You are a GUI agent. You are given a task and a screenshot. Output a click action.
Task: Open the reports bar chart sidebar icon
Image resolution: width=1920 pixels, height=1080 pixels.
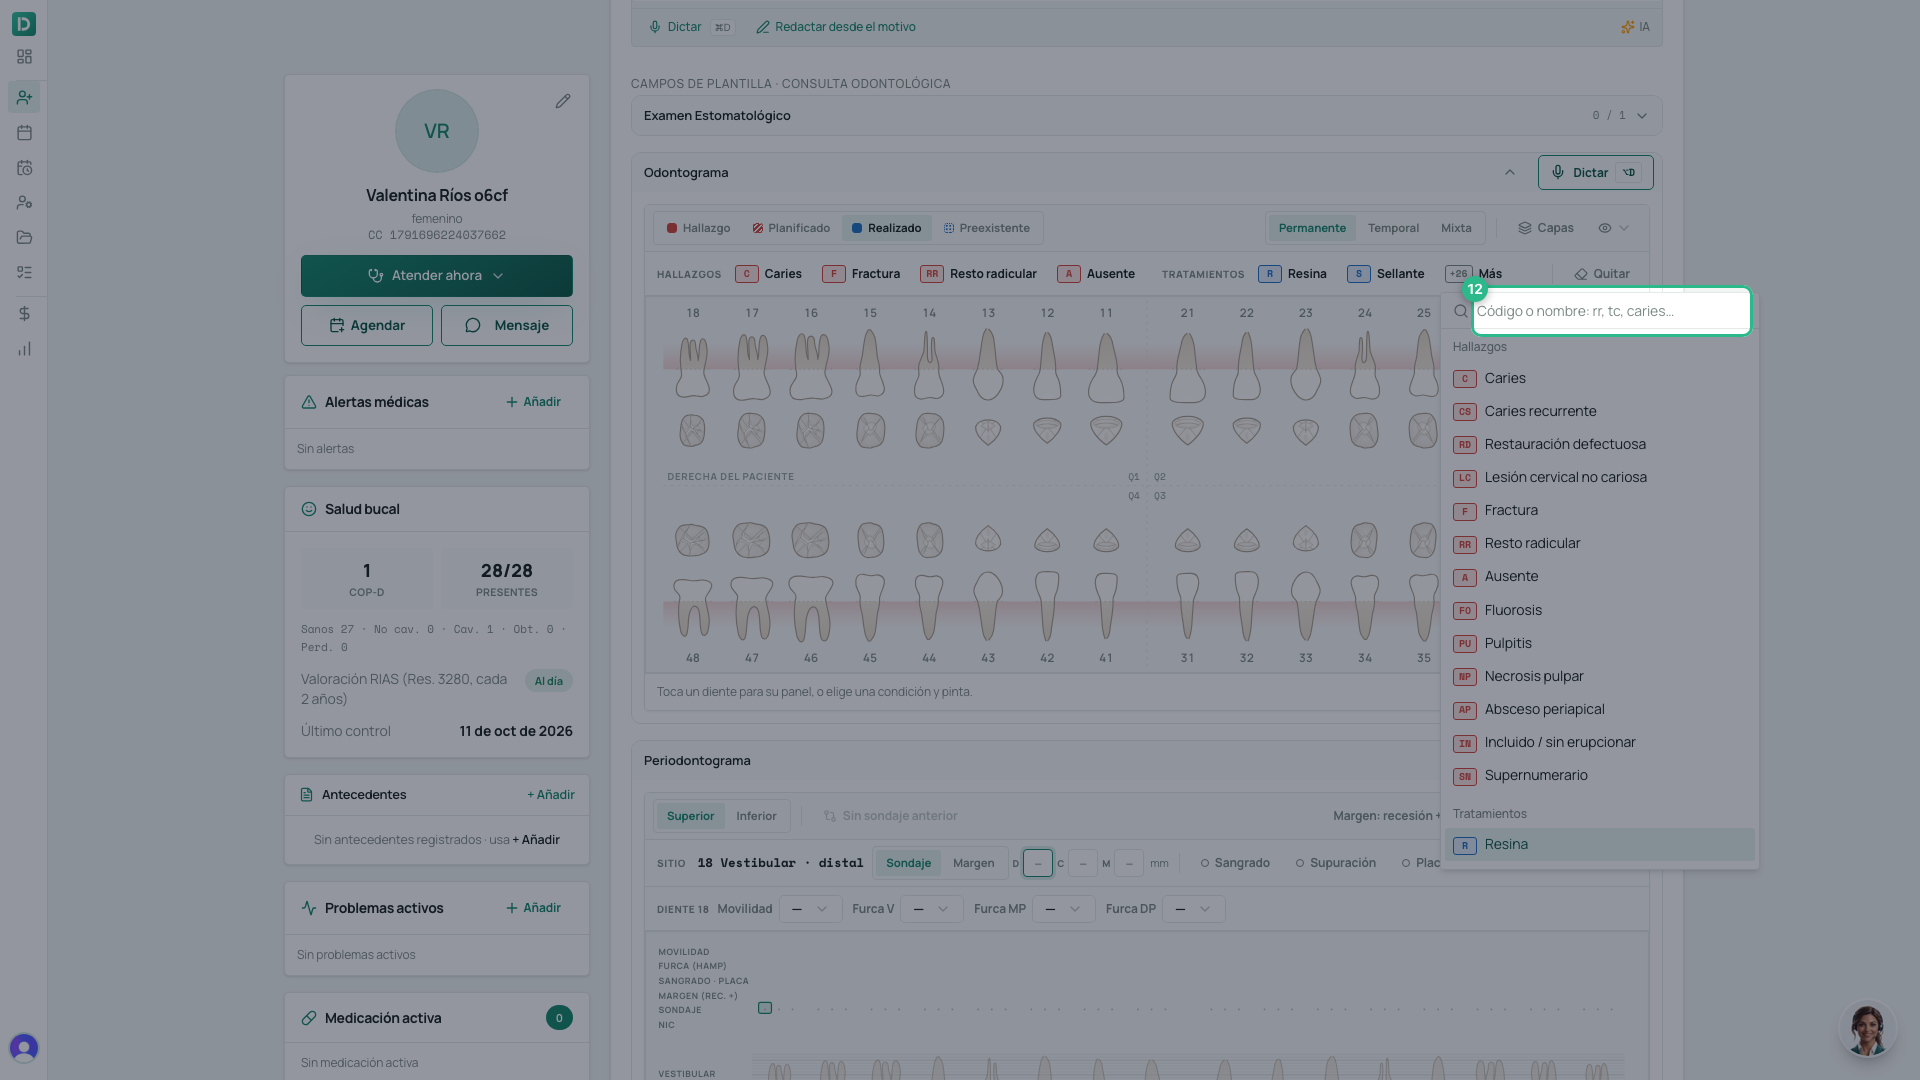tap(24, 349)
